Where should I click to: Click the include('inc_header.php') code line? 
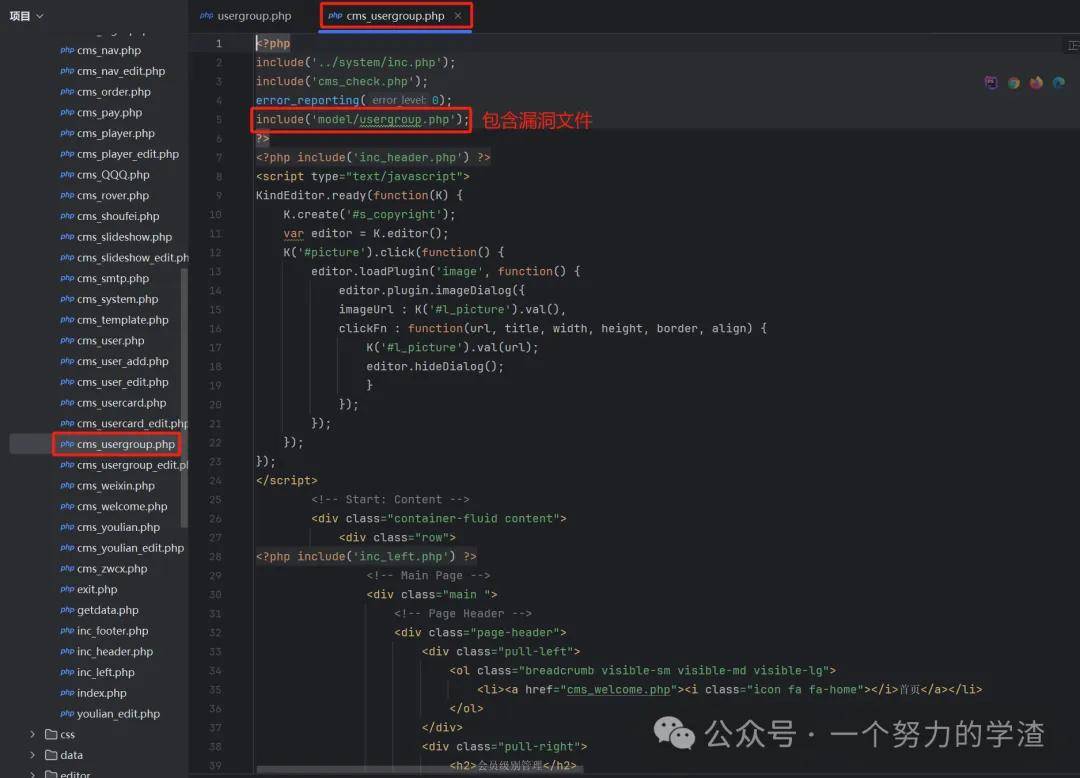(x=373, y=157)
